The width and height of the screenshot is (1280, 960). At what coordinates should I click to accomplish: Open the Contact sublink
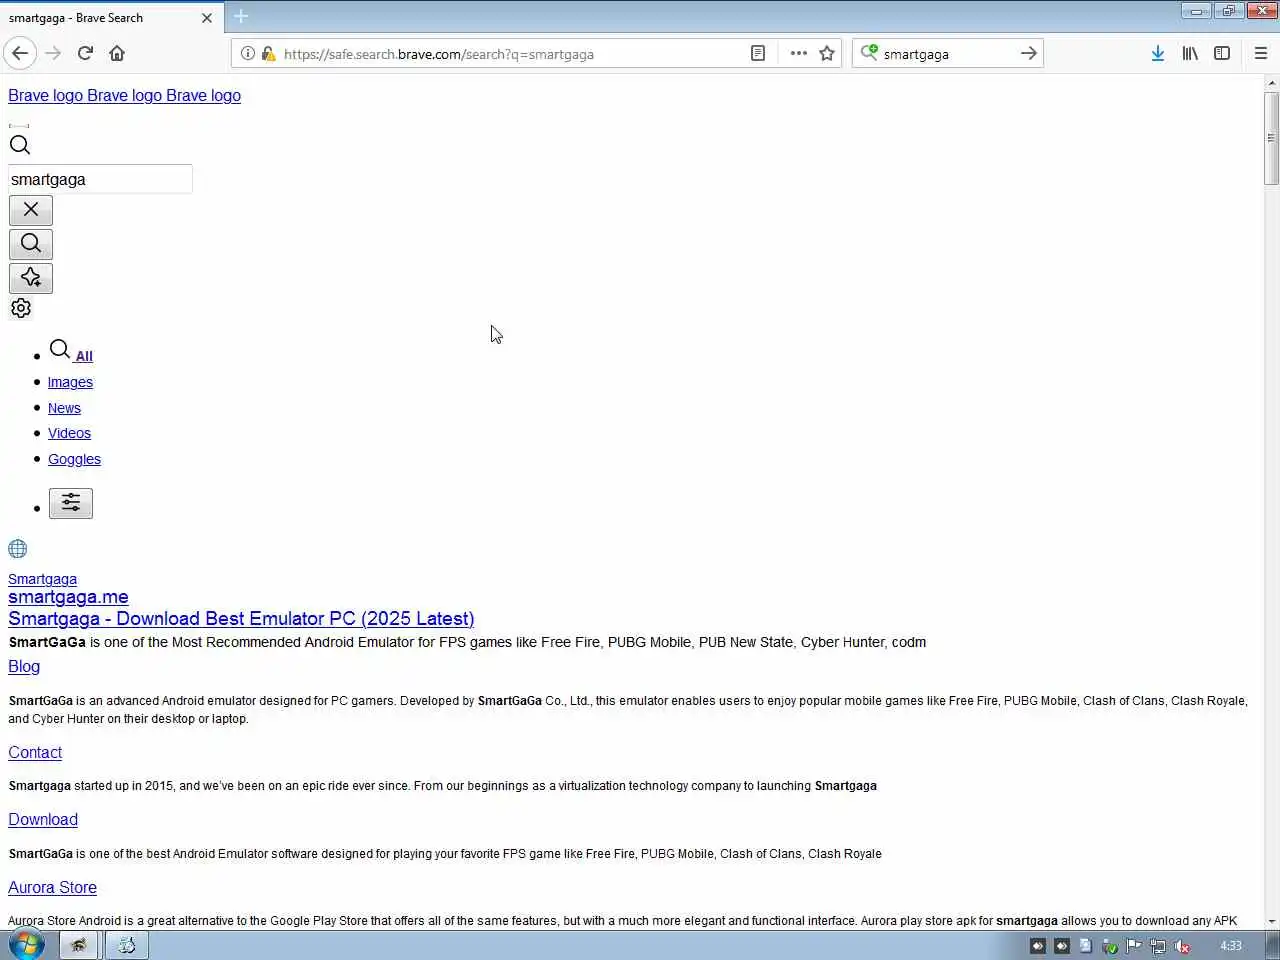pos(35,753)
